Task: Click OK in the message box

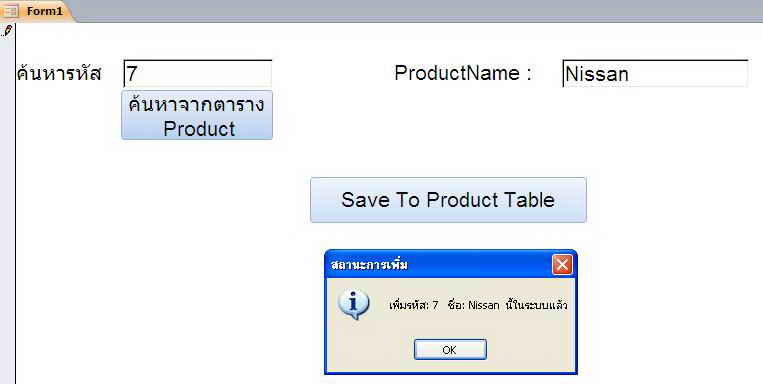Action: pyautogui.click(x=450, y=349)
